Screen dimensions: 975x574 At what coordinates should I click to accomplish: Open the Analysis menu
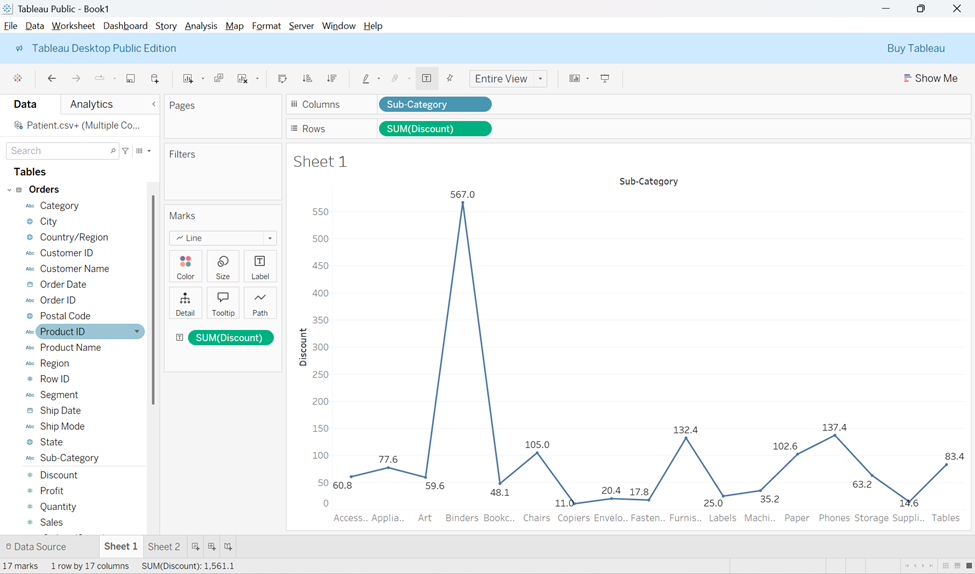(x=201, y=25)
